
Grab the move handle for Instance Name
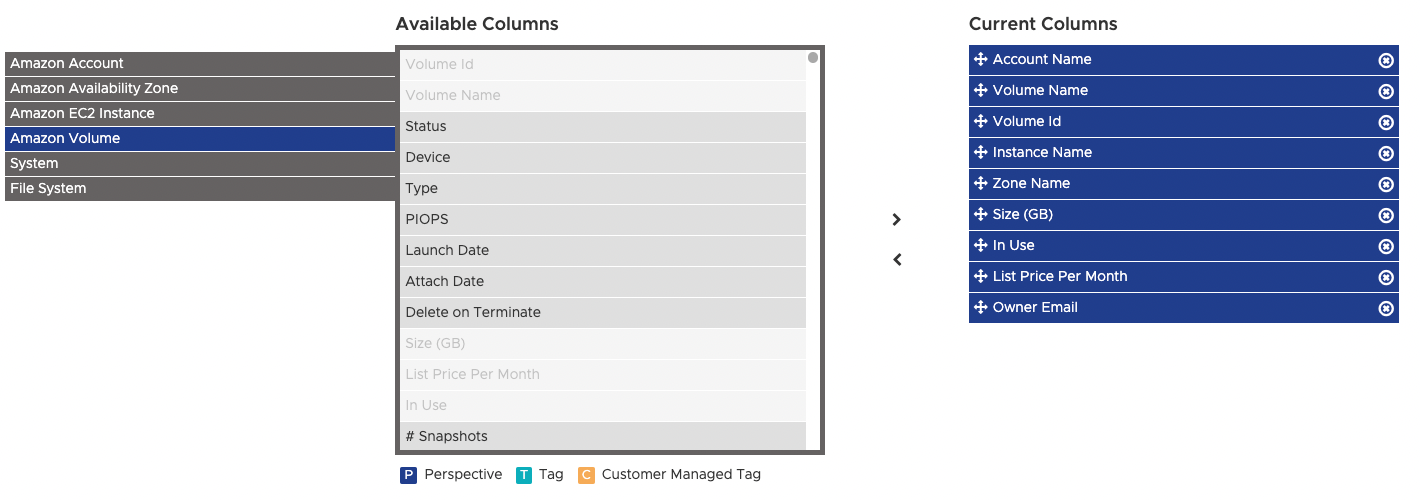point(980,153)
